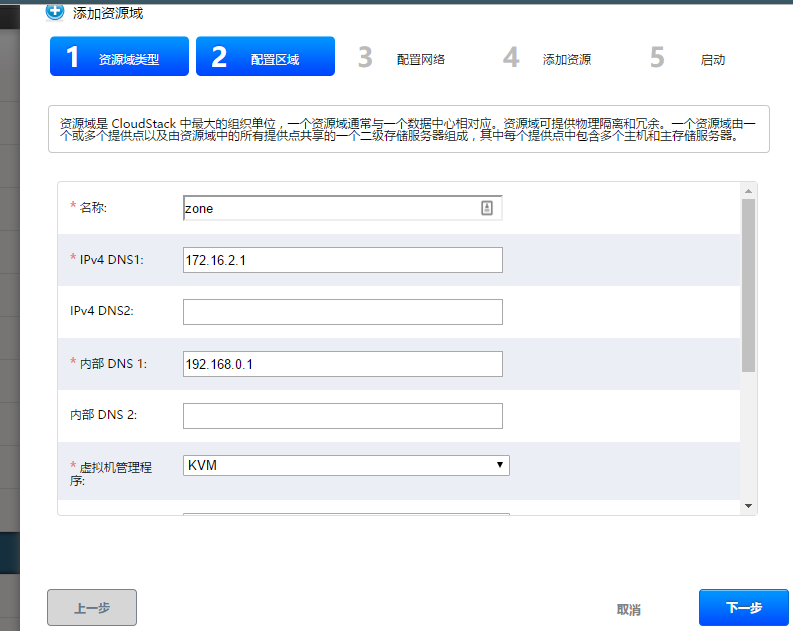
Task: Focus the 名称 field containing zone
Action: tap(330, 208)
